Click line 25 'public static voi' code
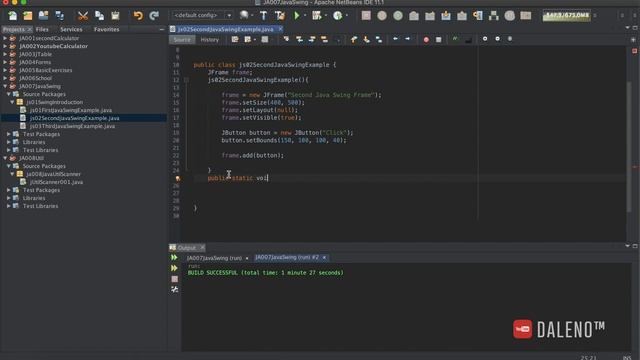640x360 pixels. 238,178
